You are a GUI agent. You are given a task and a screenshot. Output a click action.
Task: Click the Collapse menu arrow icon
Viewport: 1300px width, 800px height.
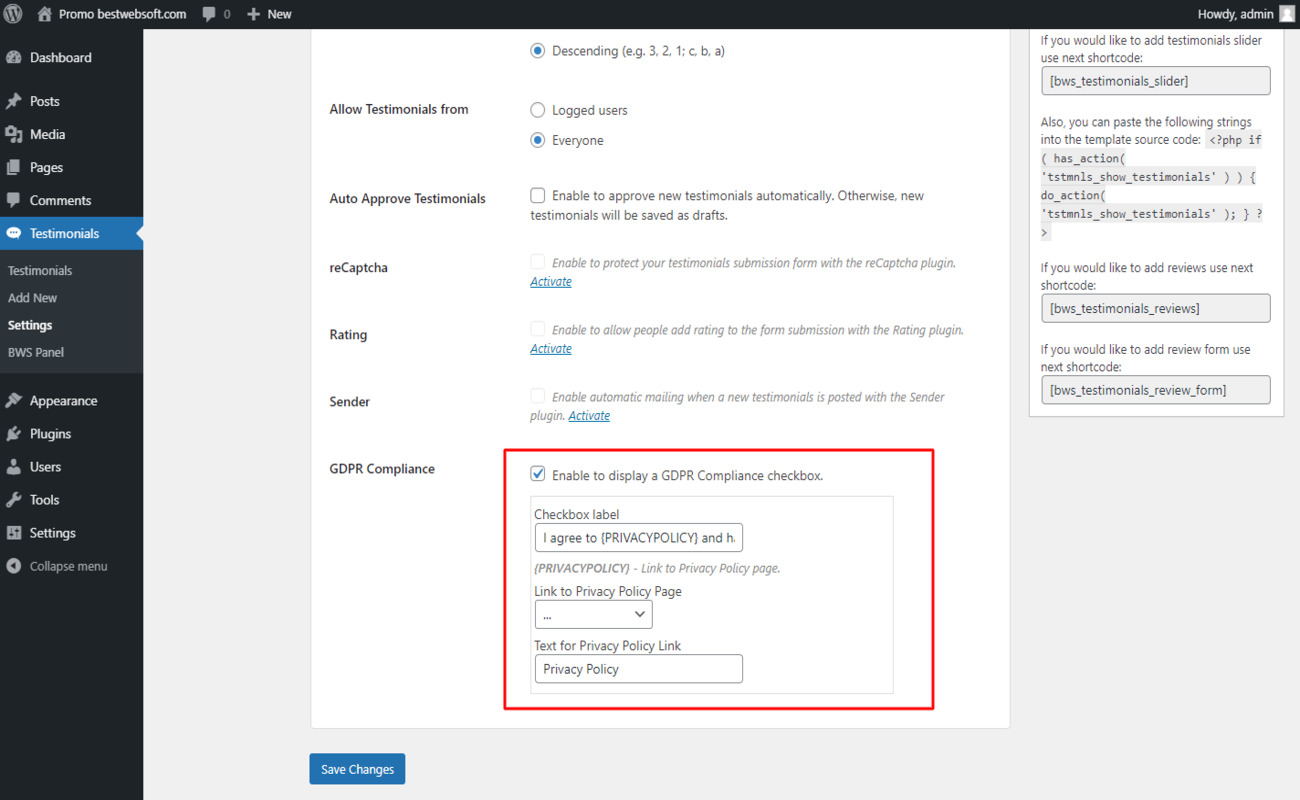14,566
